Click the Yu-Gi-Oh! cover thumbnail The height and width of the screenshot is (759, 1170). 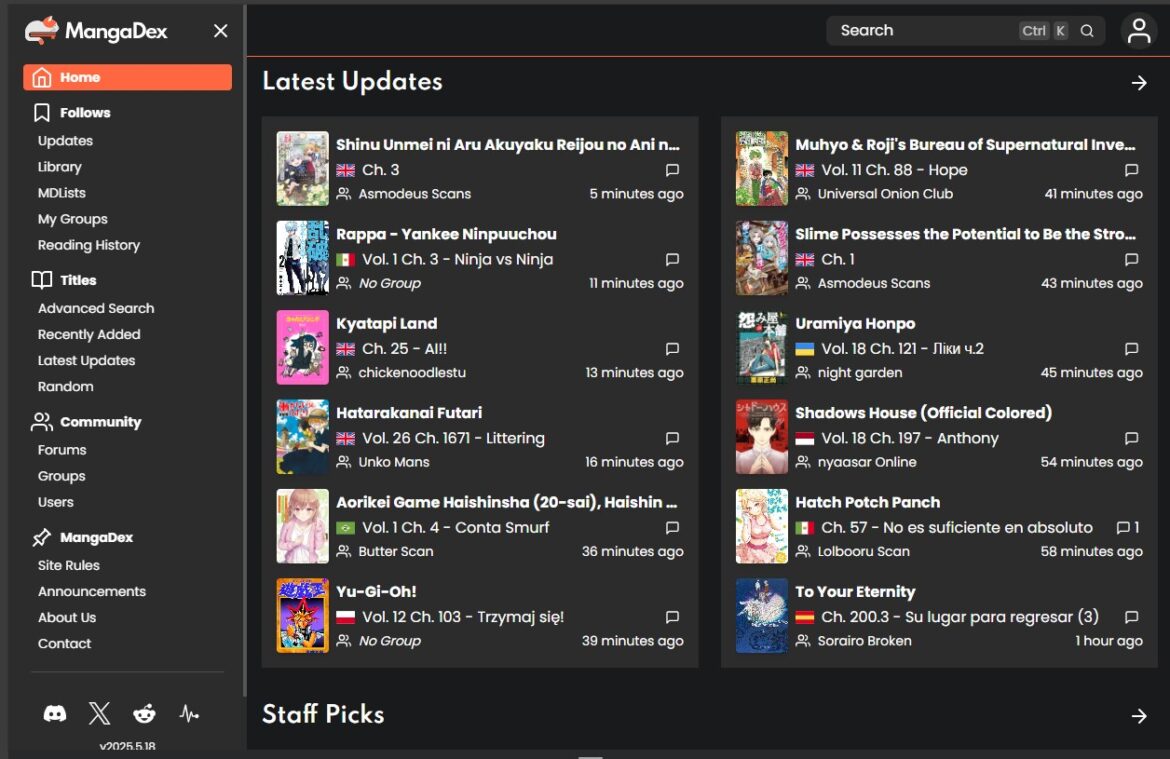pyautogui.click(x=302, y=616)
